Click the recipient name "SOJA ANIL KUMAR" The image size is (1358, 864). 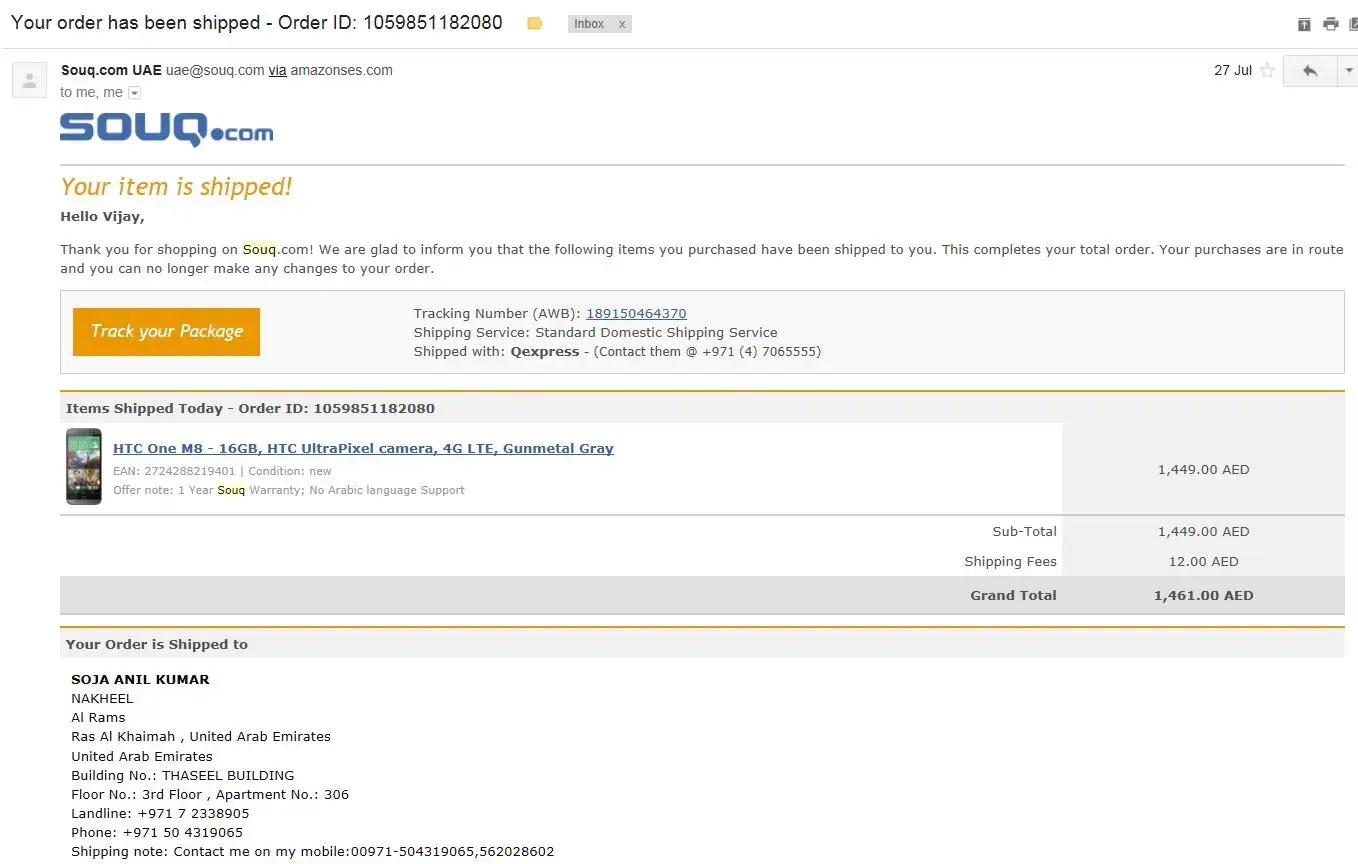(x=140, y=680)
